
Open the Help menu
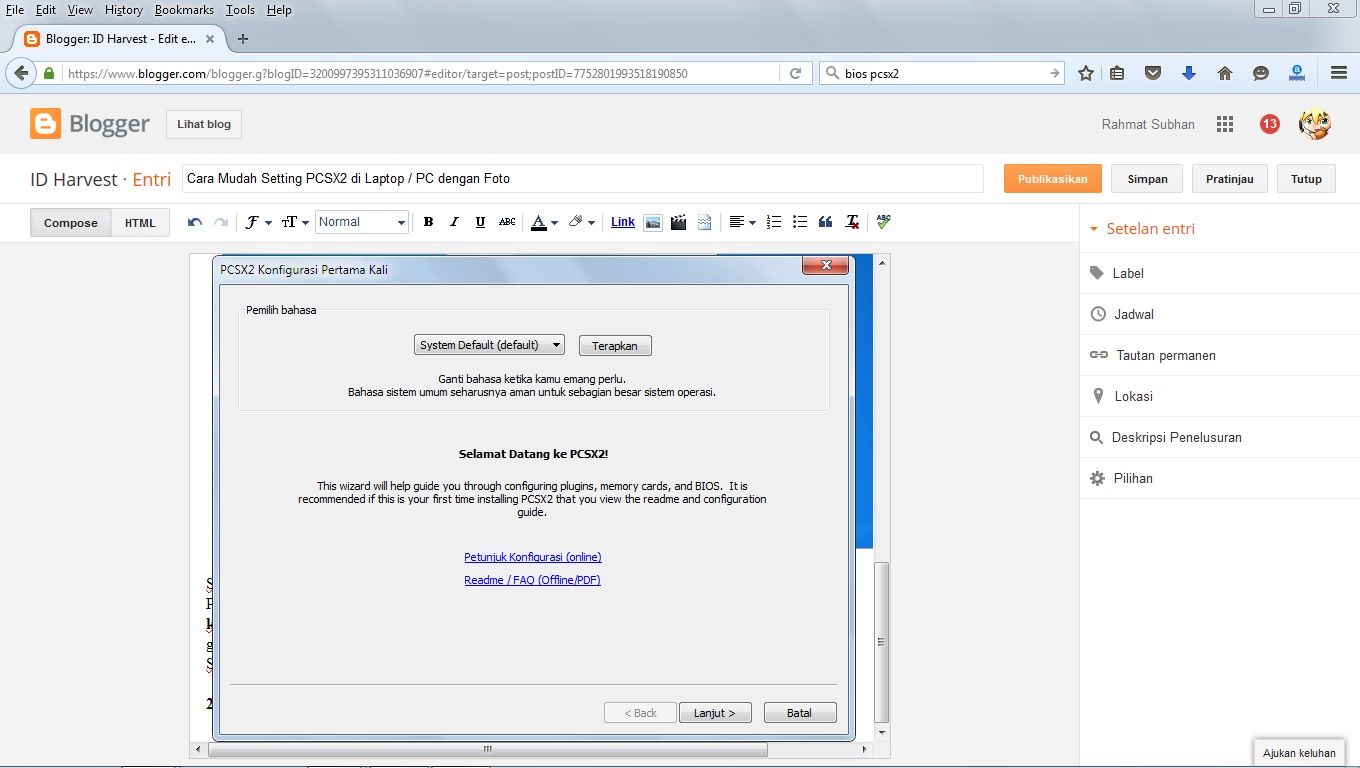pyautogui.click(x=279, y=9)
